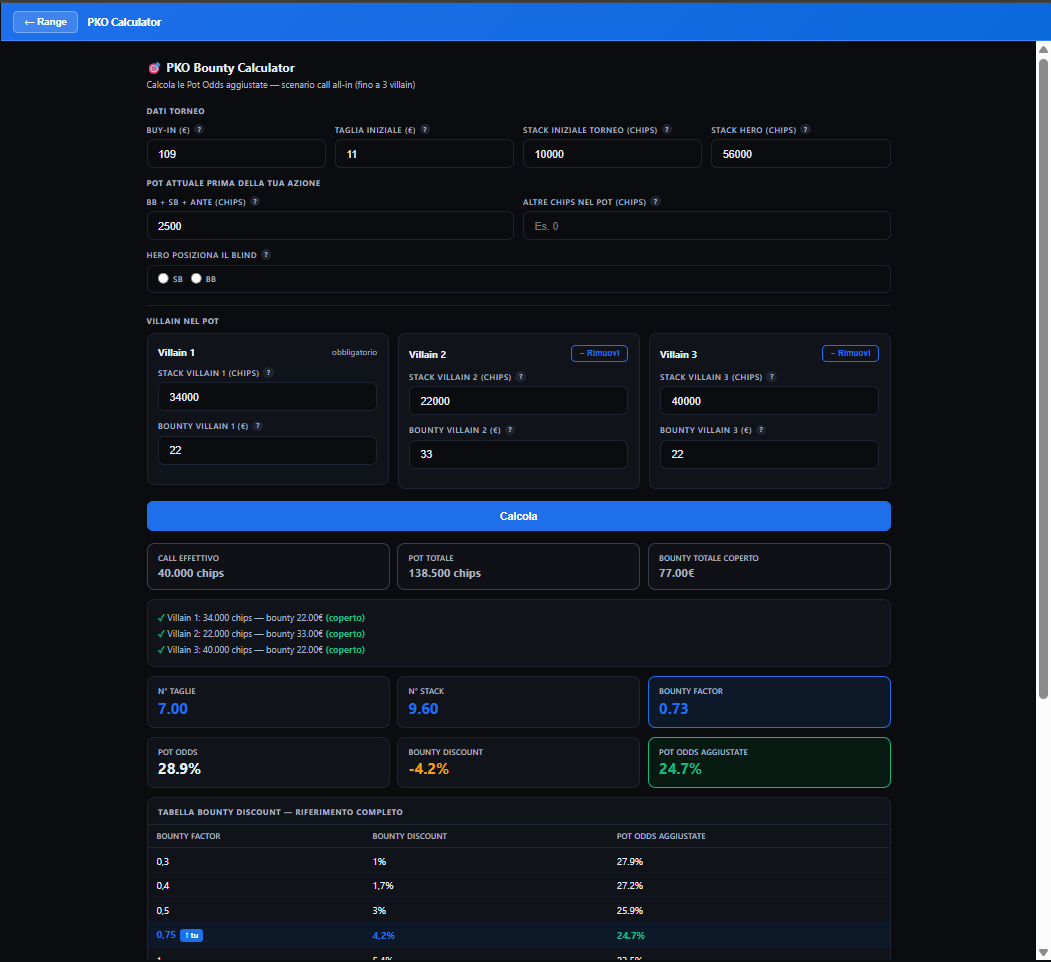This screenshot has width=1051, height=962.
Task: Click the target icon beside PKO Bounty Calculator
Action: pyautogui.click(x=154, y=68)
